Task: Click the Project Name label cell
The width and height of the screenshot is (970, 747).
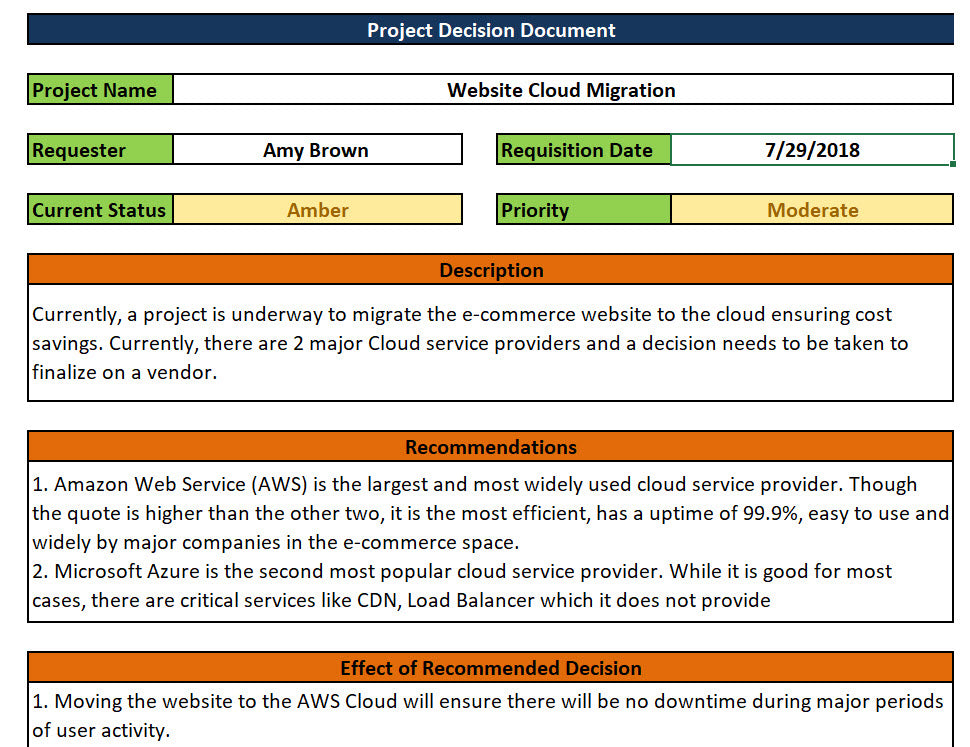Action: point(100,90)
